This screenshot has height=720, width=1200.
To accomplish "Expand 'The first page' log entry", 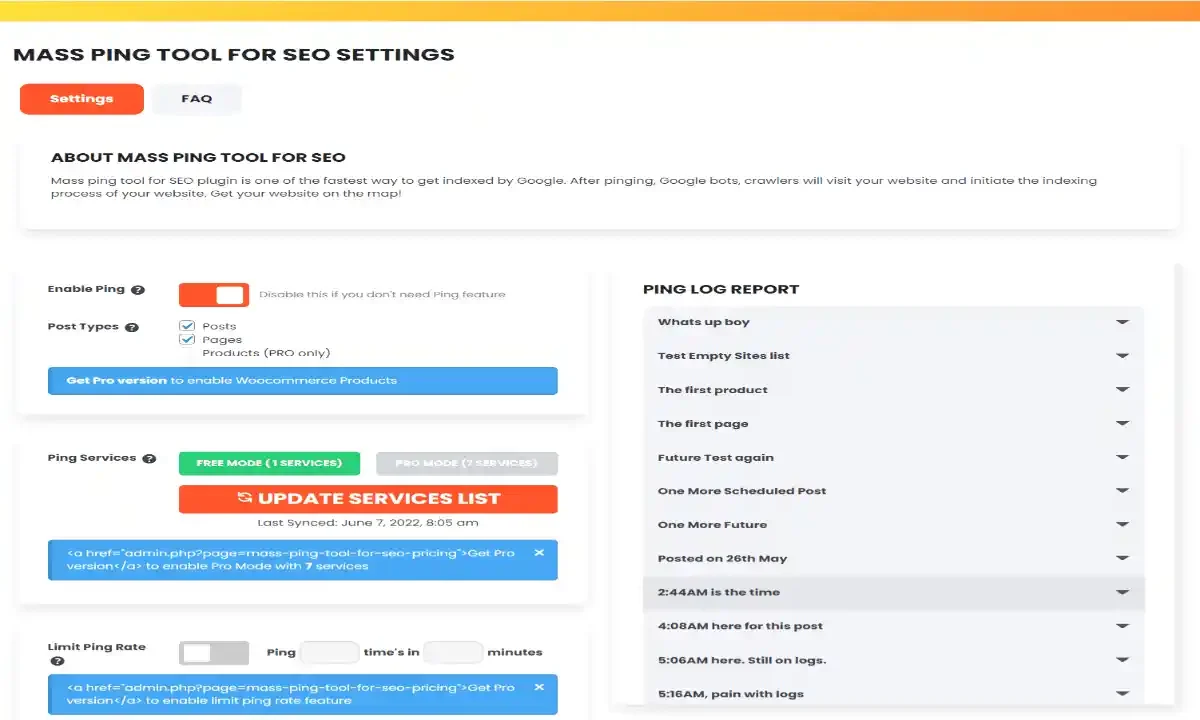I will [x=893, y=424].
